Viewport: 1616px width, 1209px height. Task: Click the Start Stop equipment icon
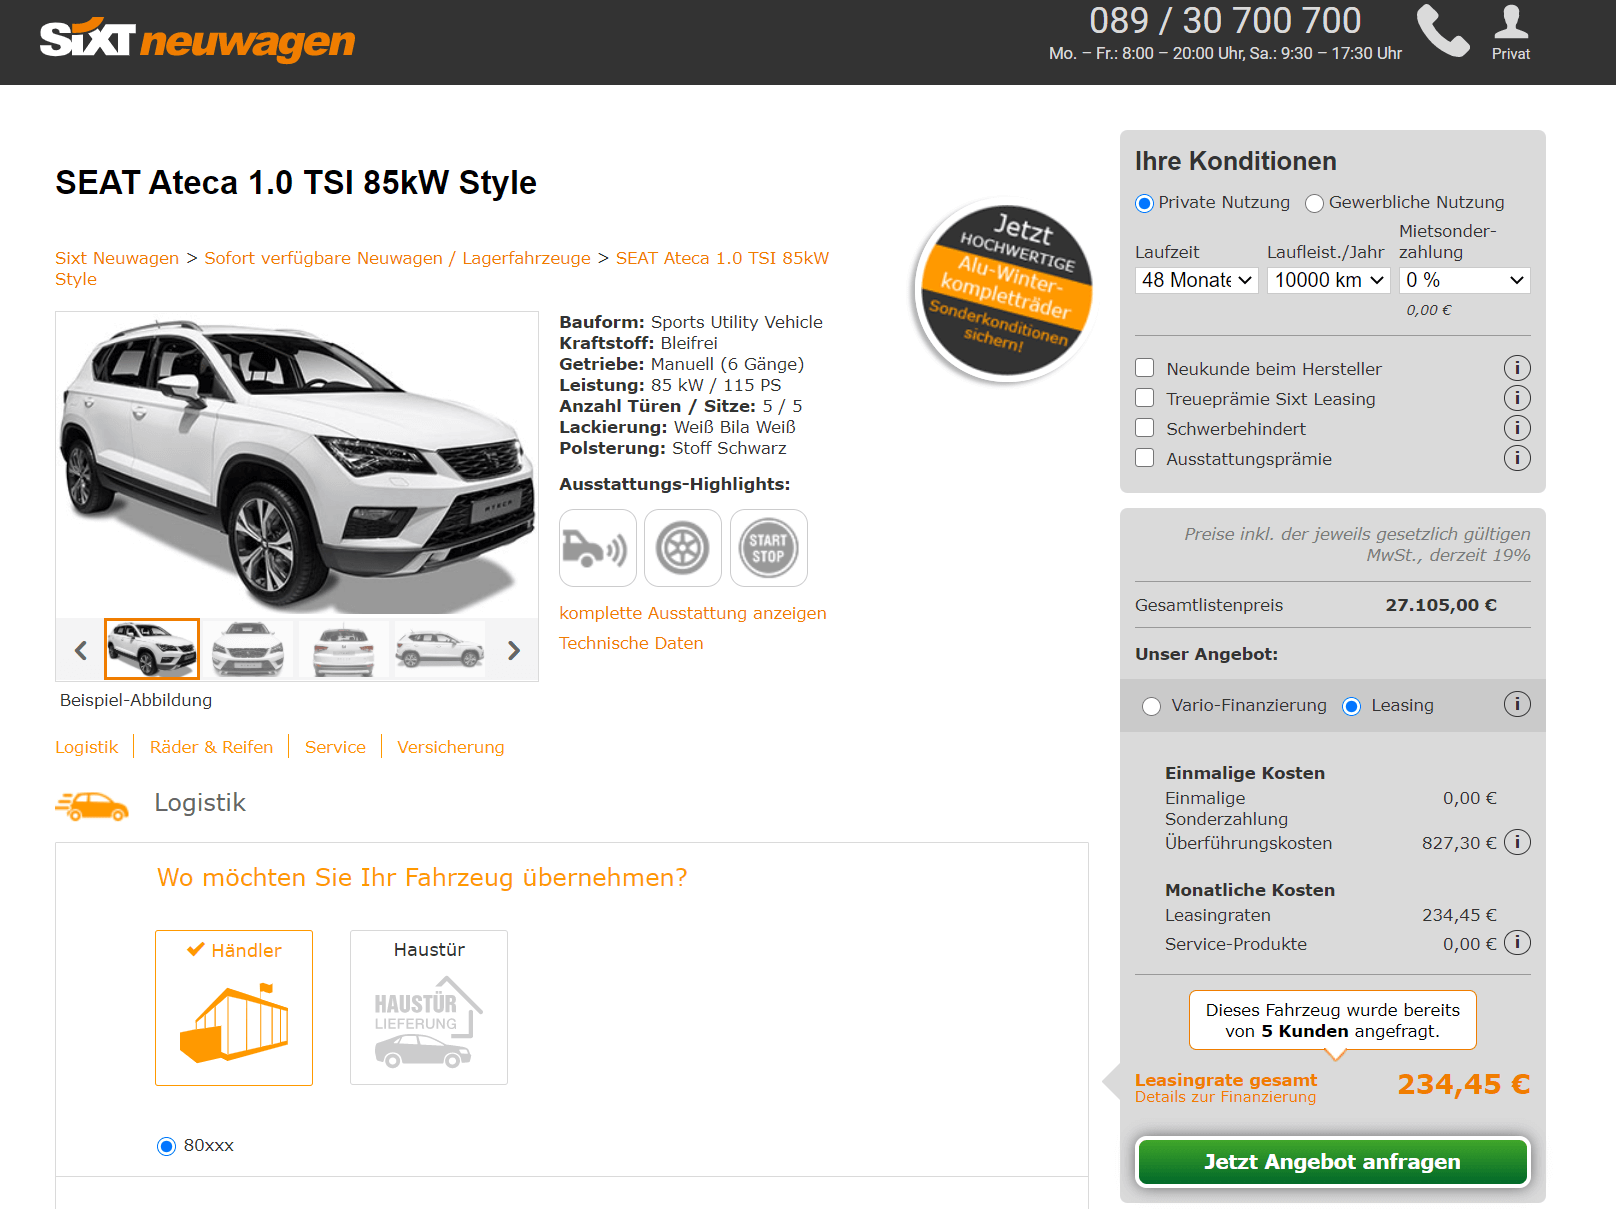(769, 548)
